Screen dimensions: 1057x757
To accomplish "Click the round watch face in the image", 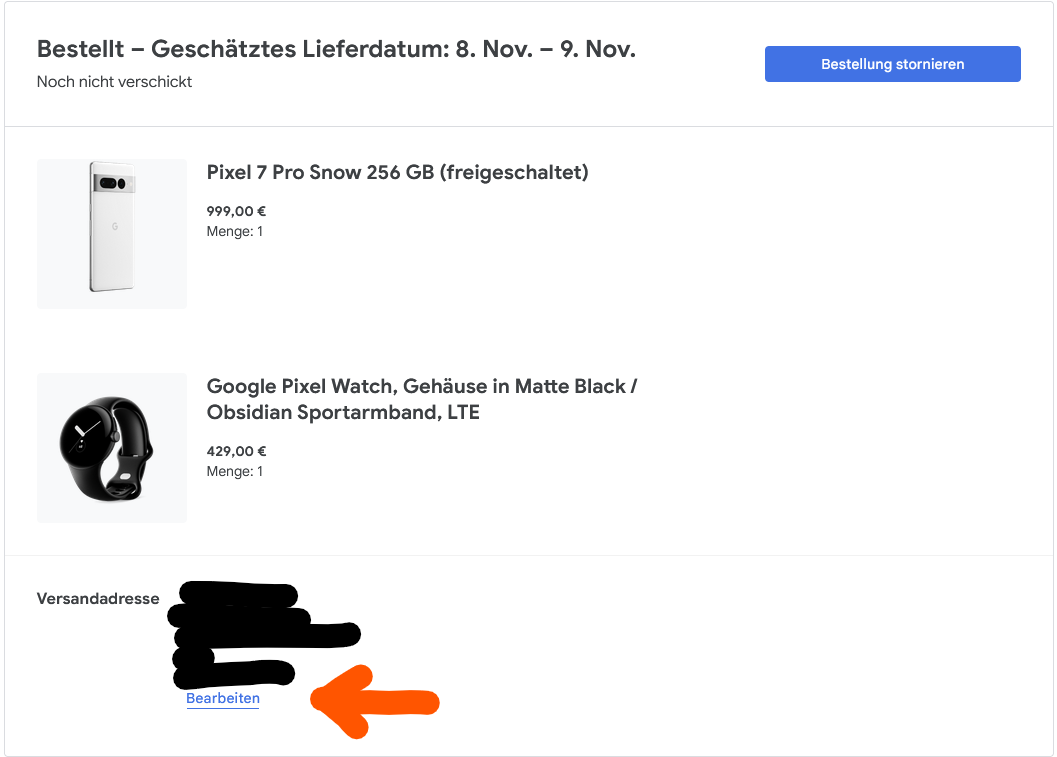I will click(88, 440).
